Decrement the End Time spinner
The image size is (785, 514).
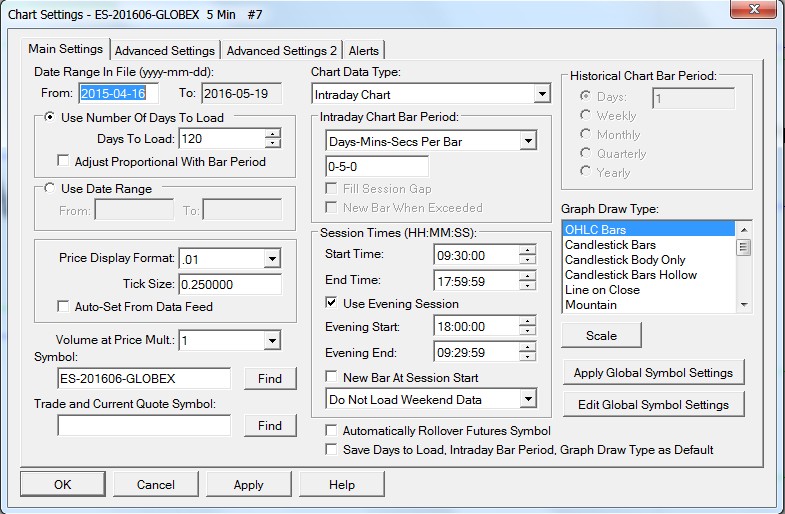527,286
